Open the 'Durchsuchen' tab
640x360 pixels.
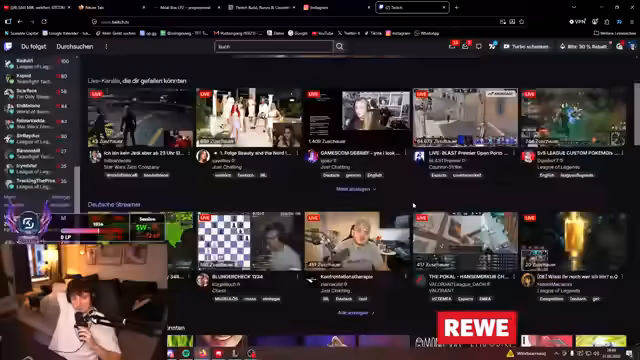(75, 47)
